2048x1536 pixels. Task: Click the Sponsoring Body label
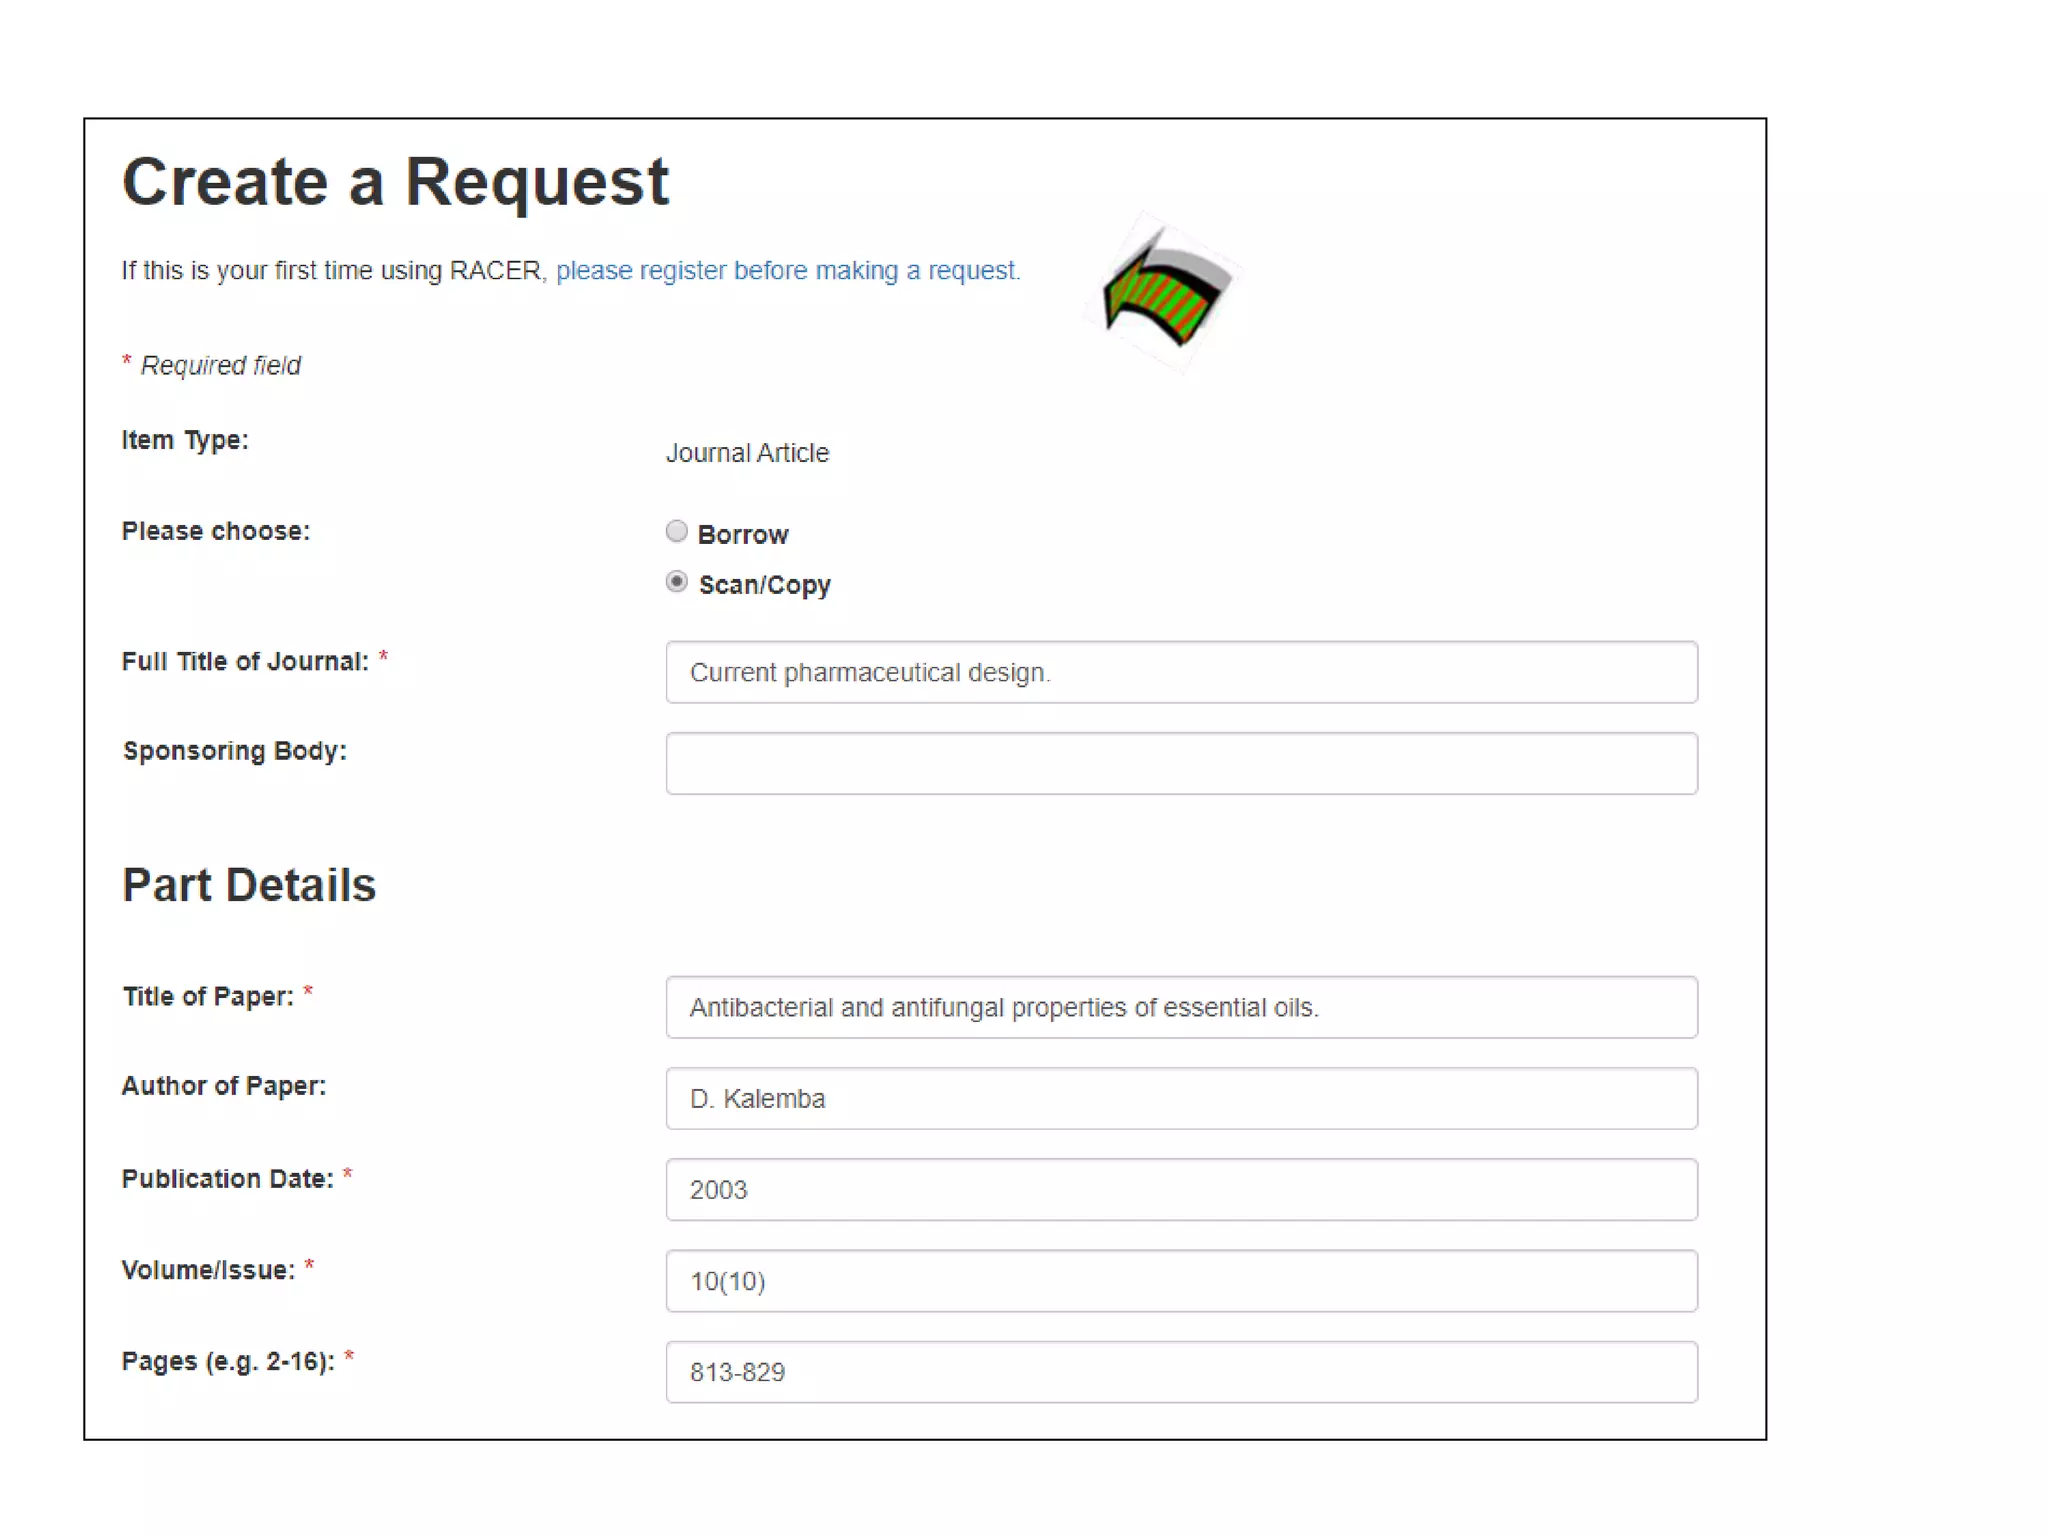235,751
